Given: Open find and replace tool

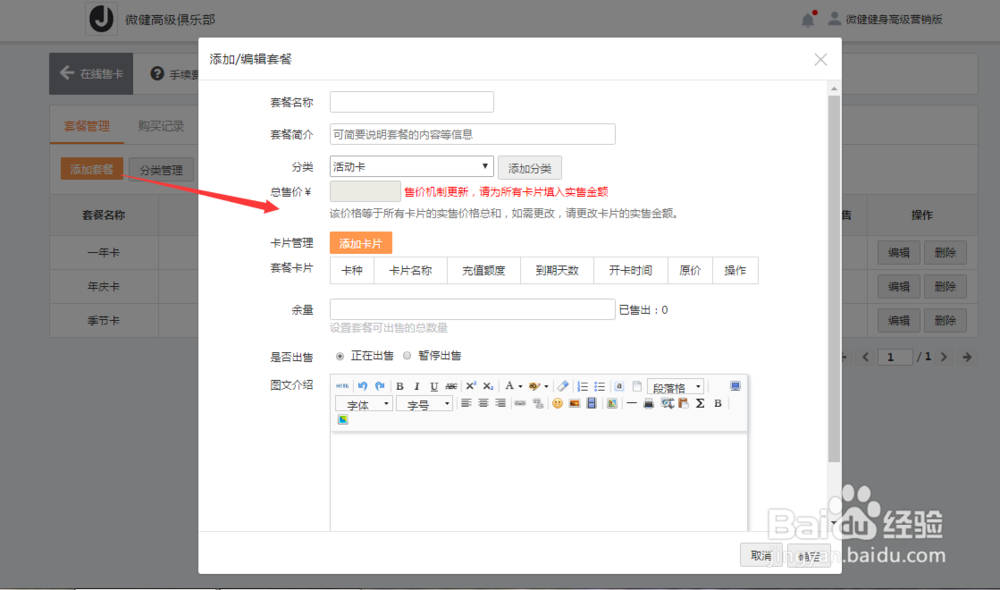Looking at the screenshot, I should pos(667,403).
